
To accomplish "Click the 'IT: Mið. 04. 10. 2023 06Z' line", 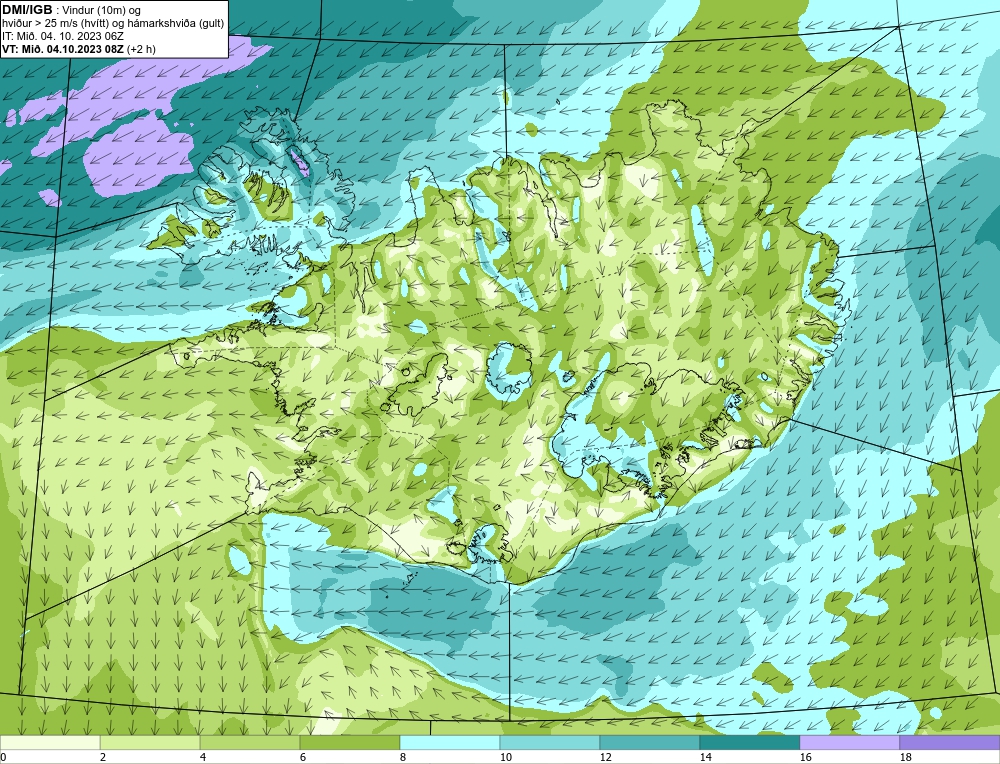I will 63,36.
